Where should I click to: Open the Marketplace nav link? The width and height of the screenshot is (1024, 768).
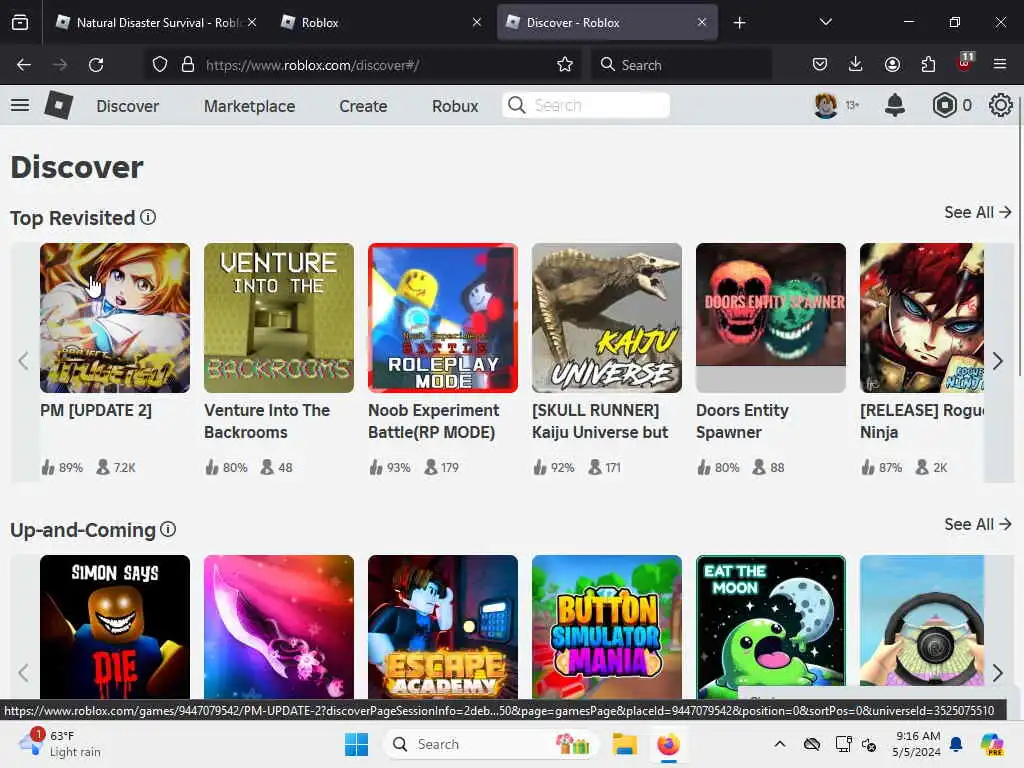249,106
